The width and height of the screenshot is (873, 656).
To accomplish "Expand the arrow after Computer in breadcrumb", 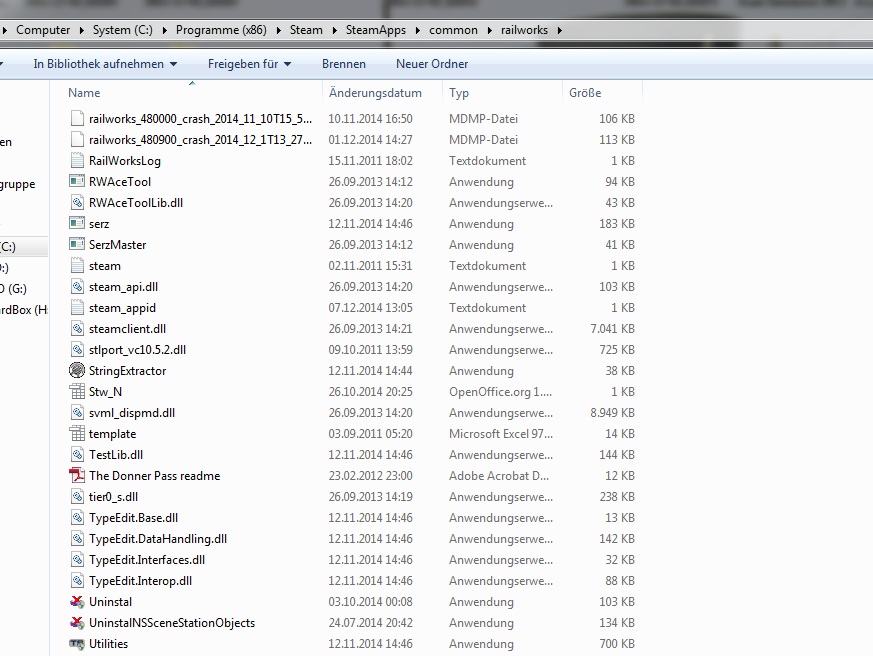I will coord(82,30).
